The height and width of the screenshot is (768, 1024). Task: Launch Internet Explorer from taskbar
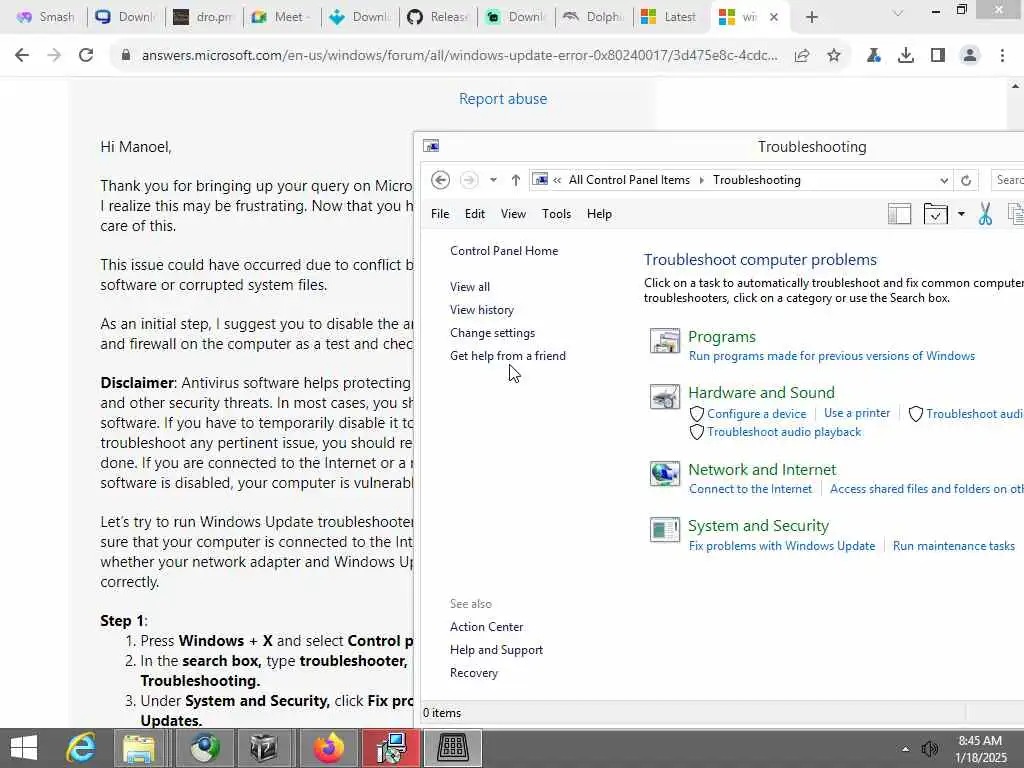click(82, 748)
